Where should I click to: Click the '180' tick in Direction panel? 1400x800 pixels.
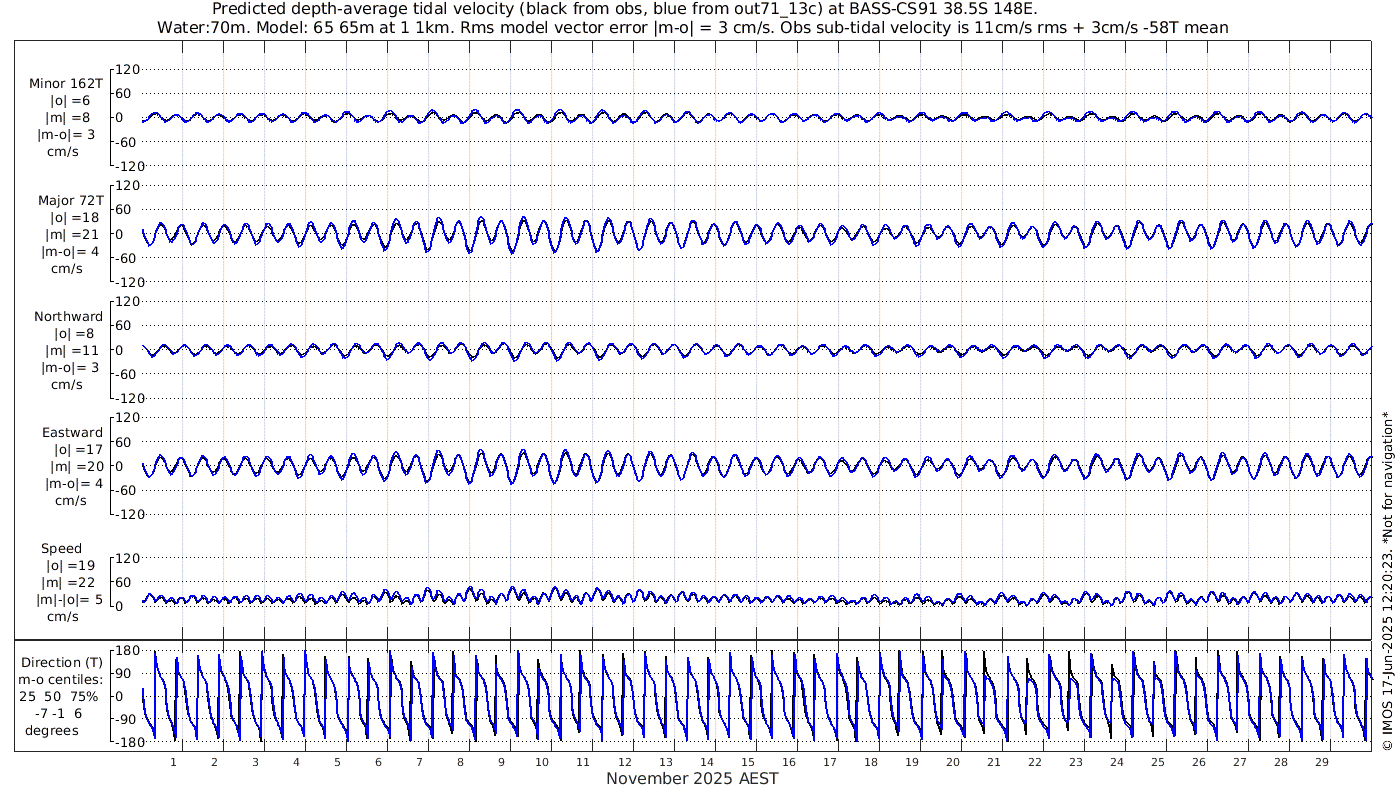click(126, 651)
